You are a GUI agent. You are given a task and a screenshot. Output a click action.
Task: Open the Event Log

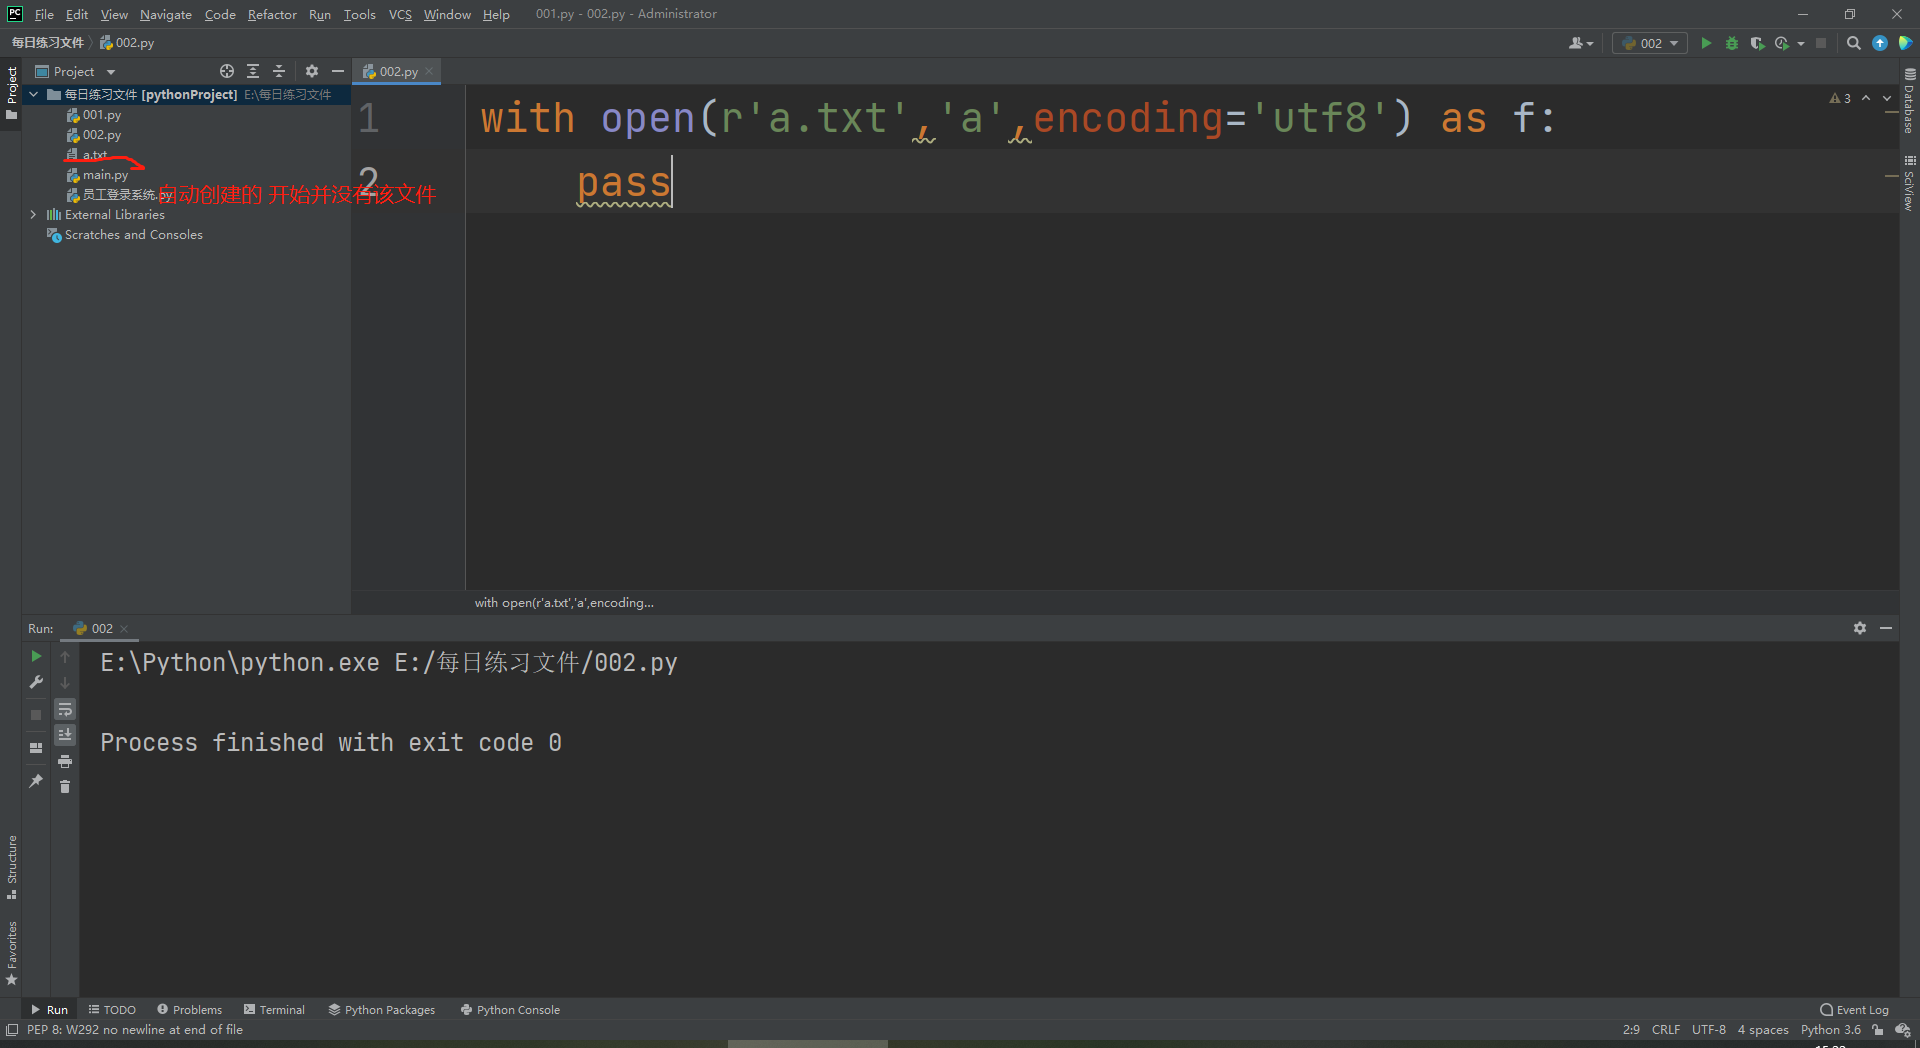1855,1010
